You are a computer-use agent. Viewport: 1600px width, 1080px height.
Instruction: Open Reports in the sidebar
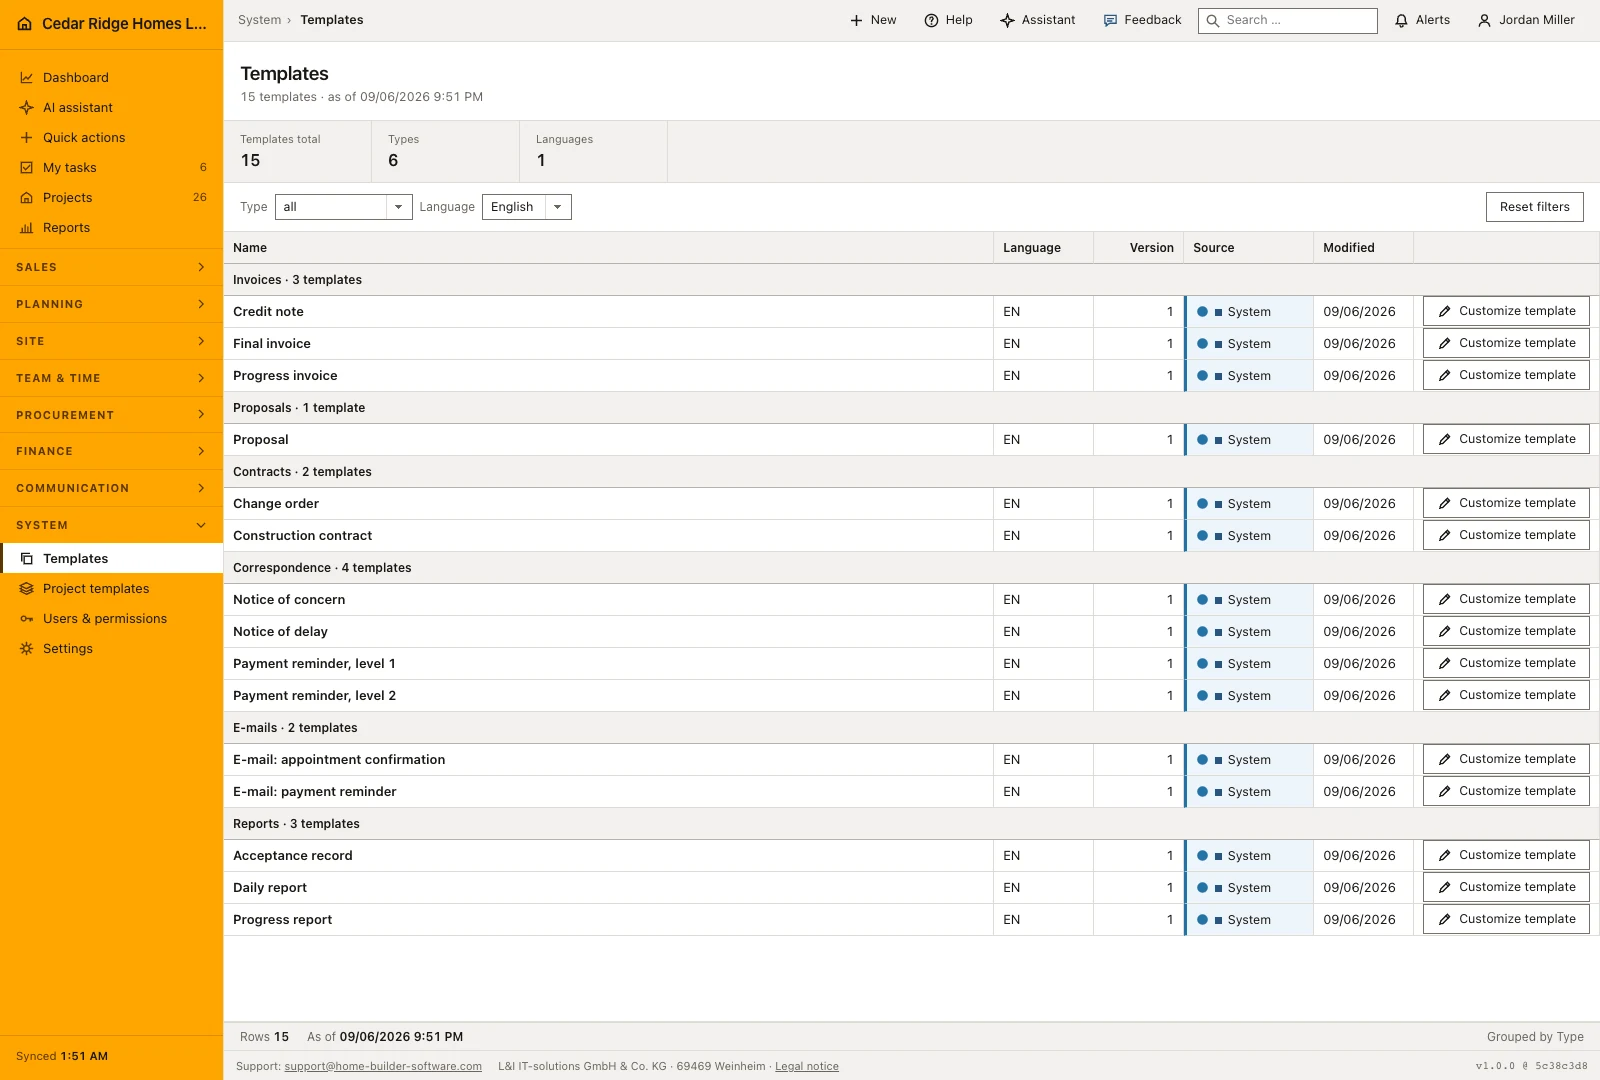(x=111, y=228)
